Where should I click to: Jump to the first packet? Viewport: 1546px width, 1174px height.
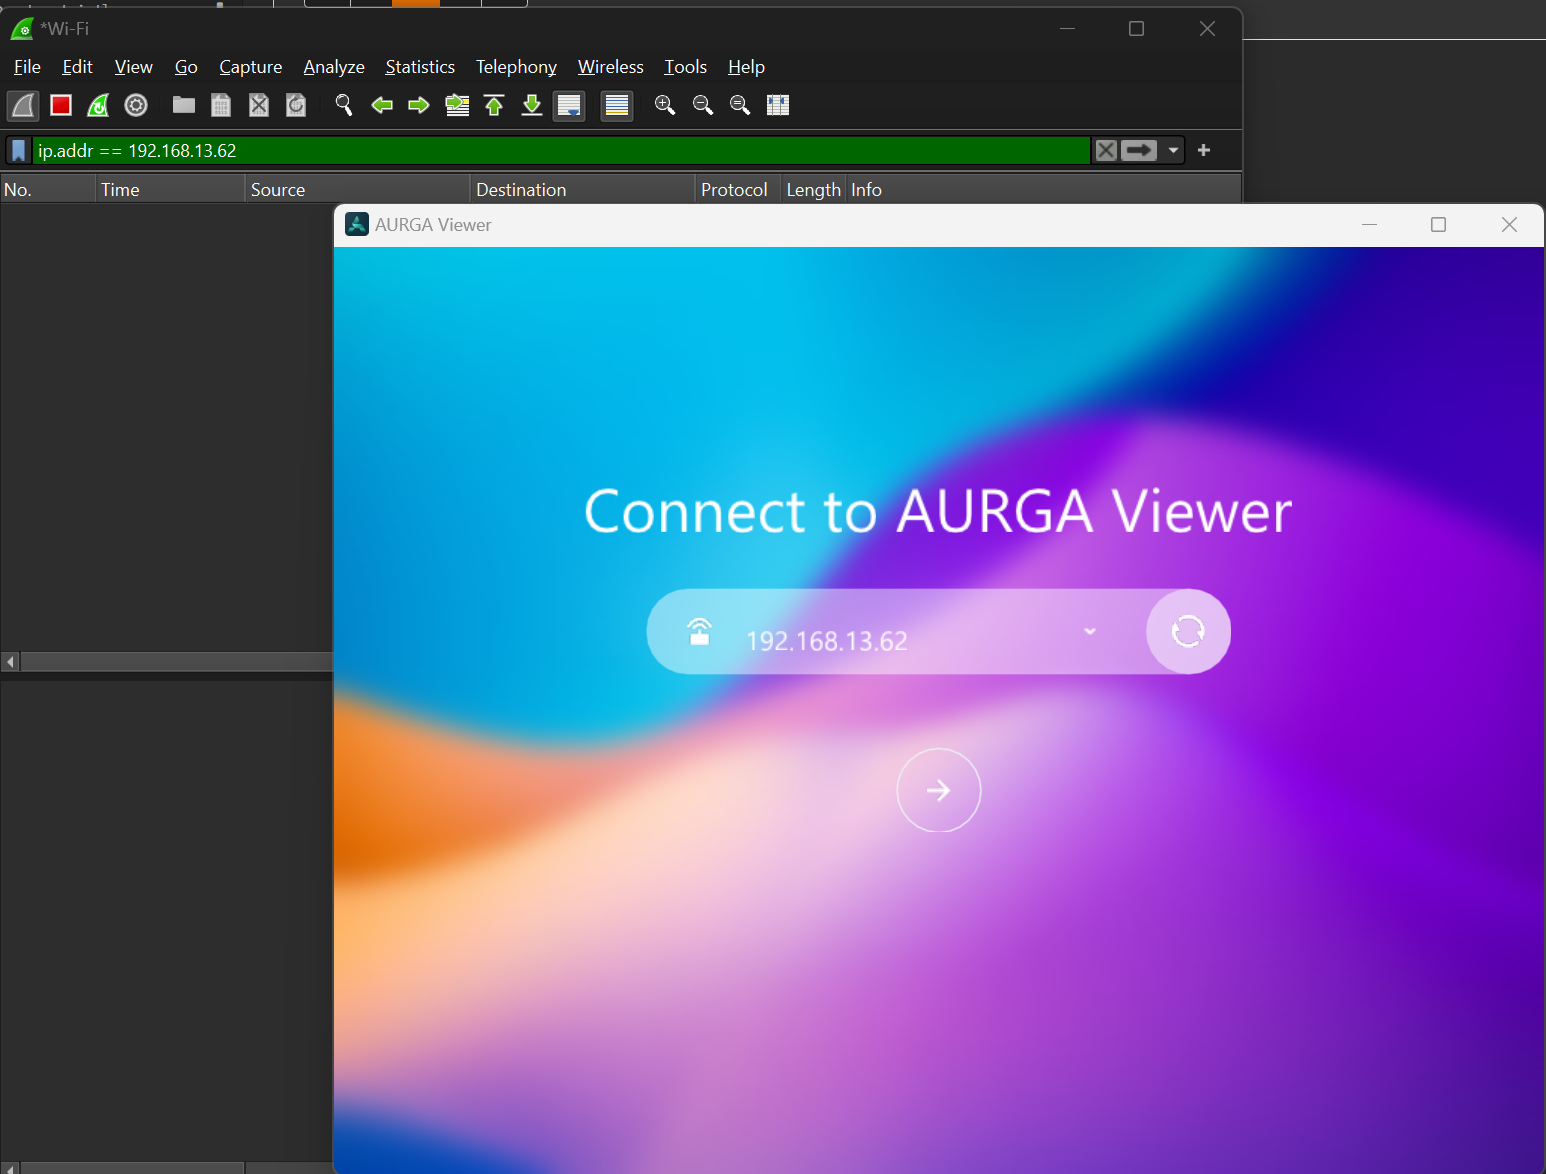click(x=494, y=105)
